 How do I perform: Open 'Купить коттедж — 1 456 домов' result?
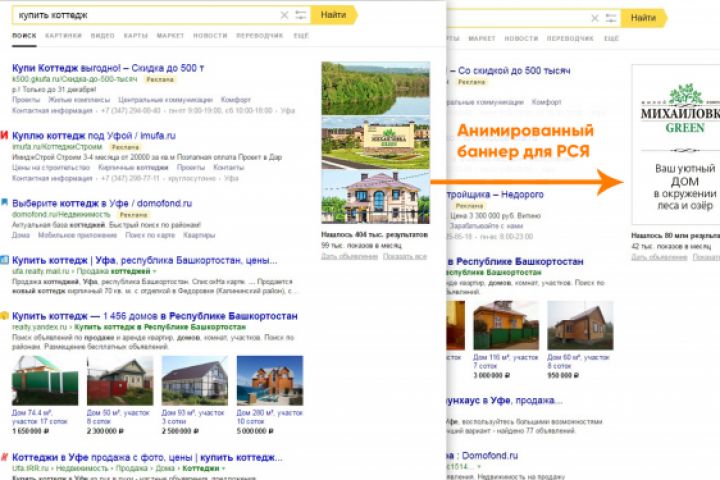155,316
